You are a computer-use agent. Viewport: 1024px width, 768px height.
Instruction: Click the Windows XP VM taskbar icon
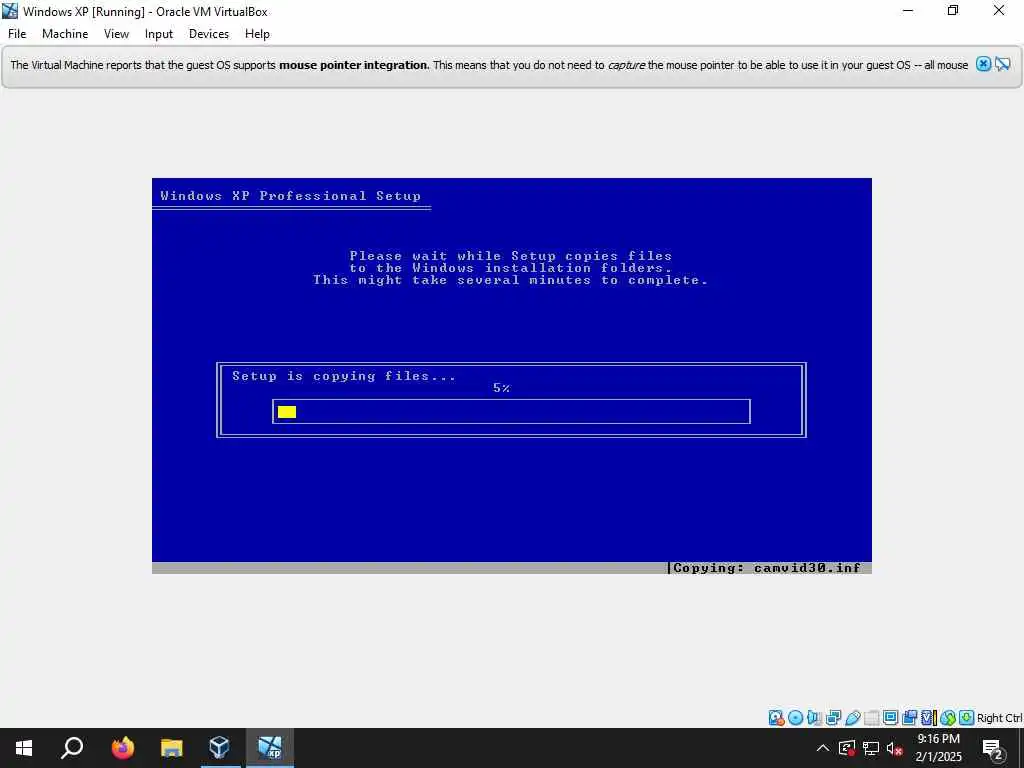click(x=270, y=748)
